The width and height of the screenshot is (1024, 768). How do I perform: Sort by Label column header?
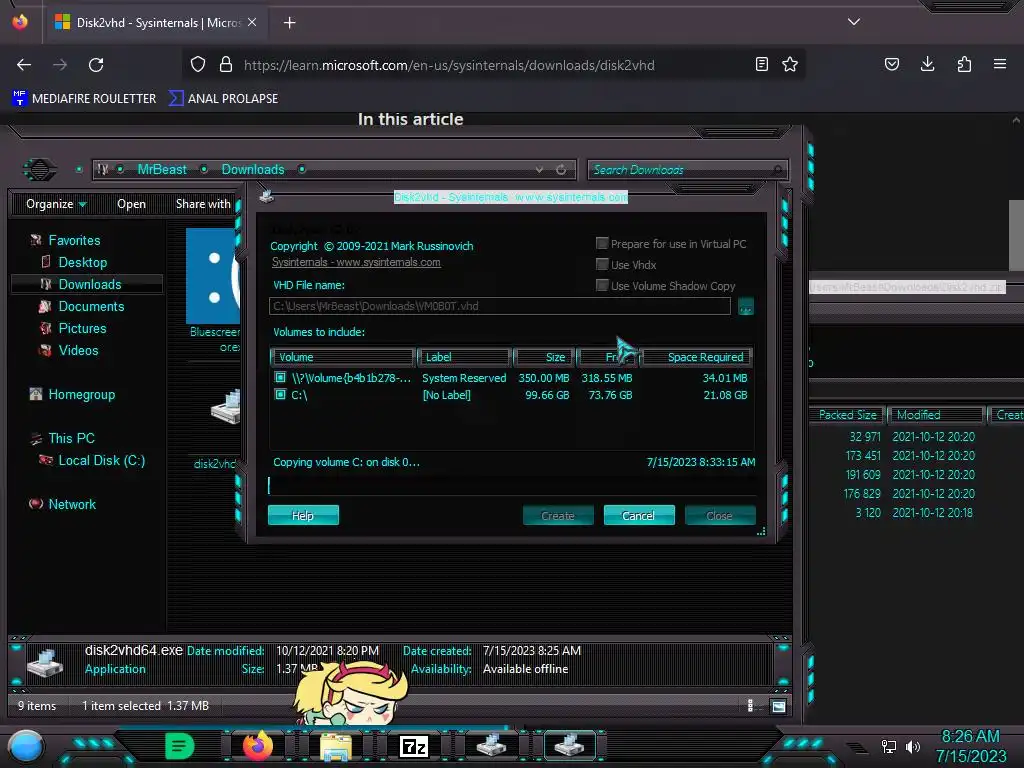(x=463, y=357)
